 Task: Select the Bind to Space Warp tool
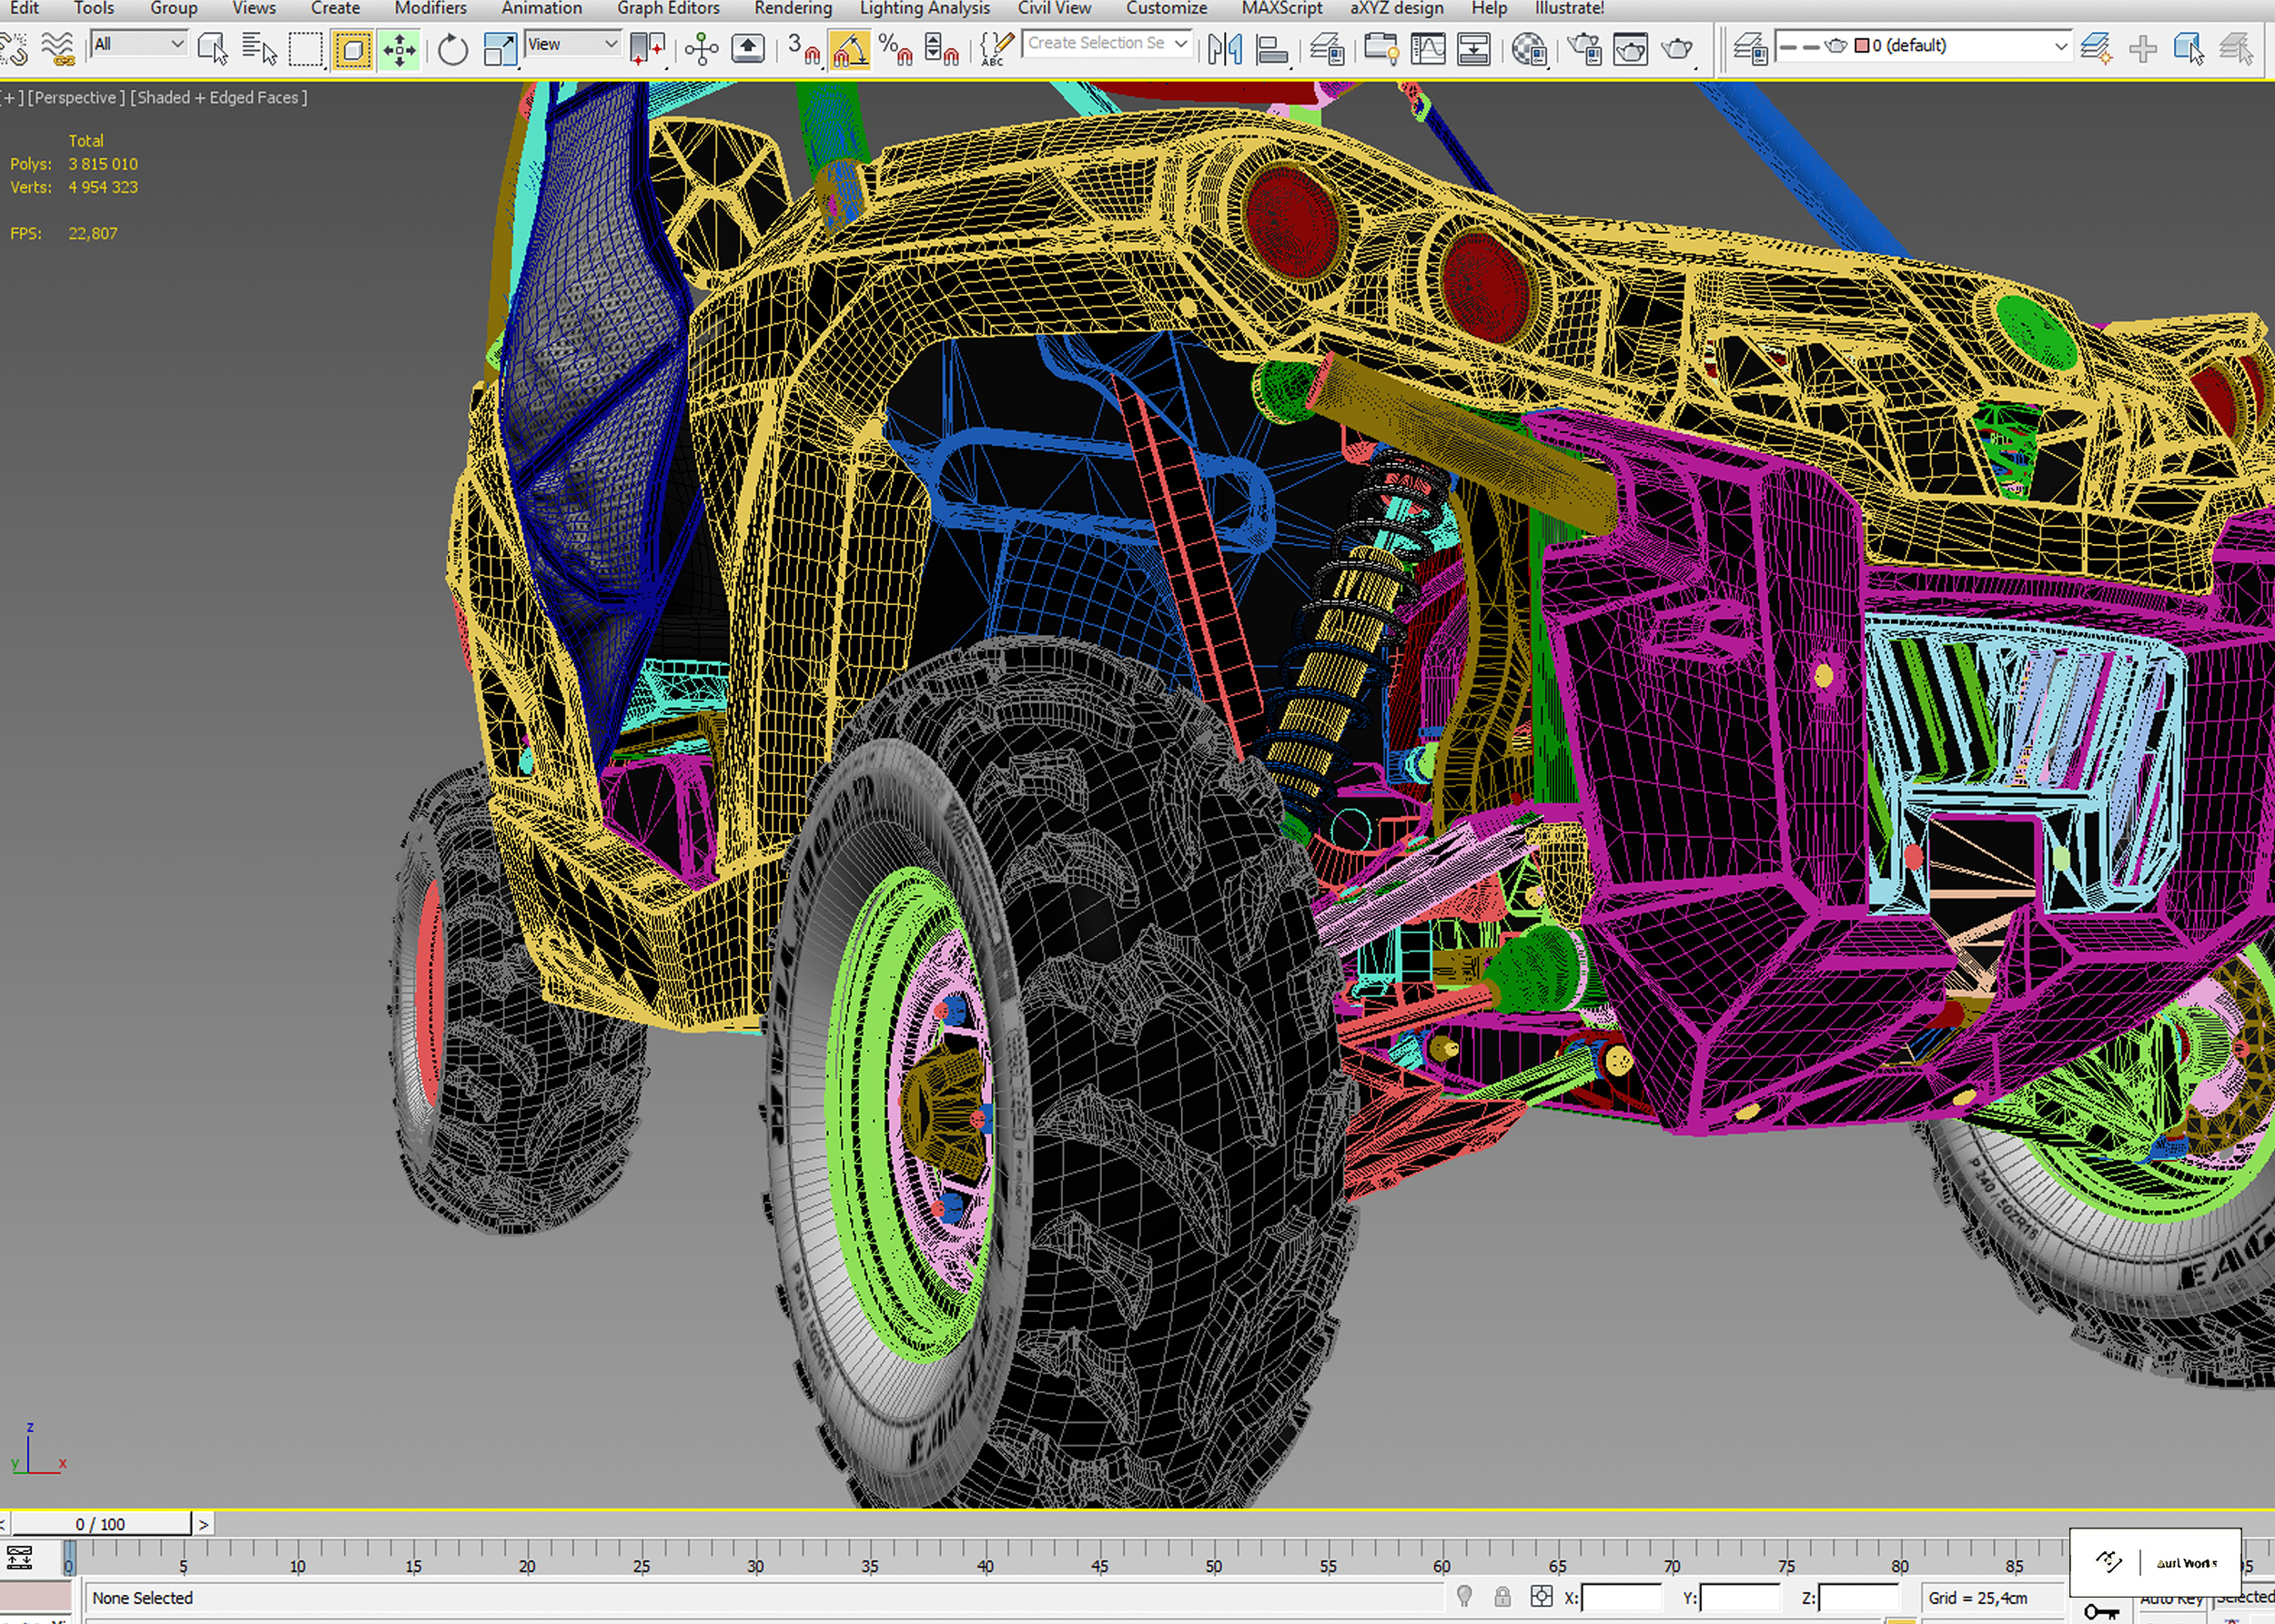tap(59, 48)
